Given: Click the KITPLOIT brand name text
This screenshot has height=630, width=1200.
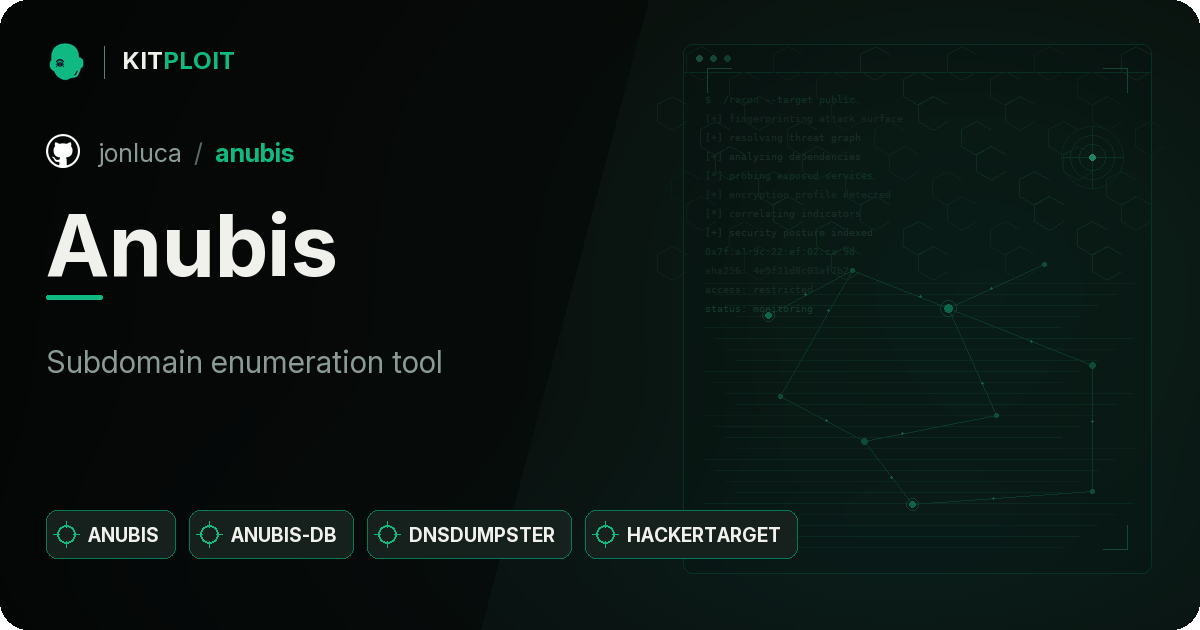Looking at the screenshot, I should tap(178, 61).
